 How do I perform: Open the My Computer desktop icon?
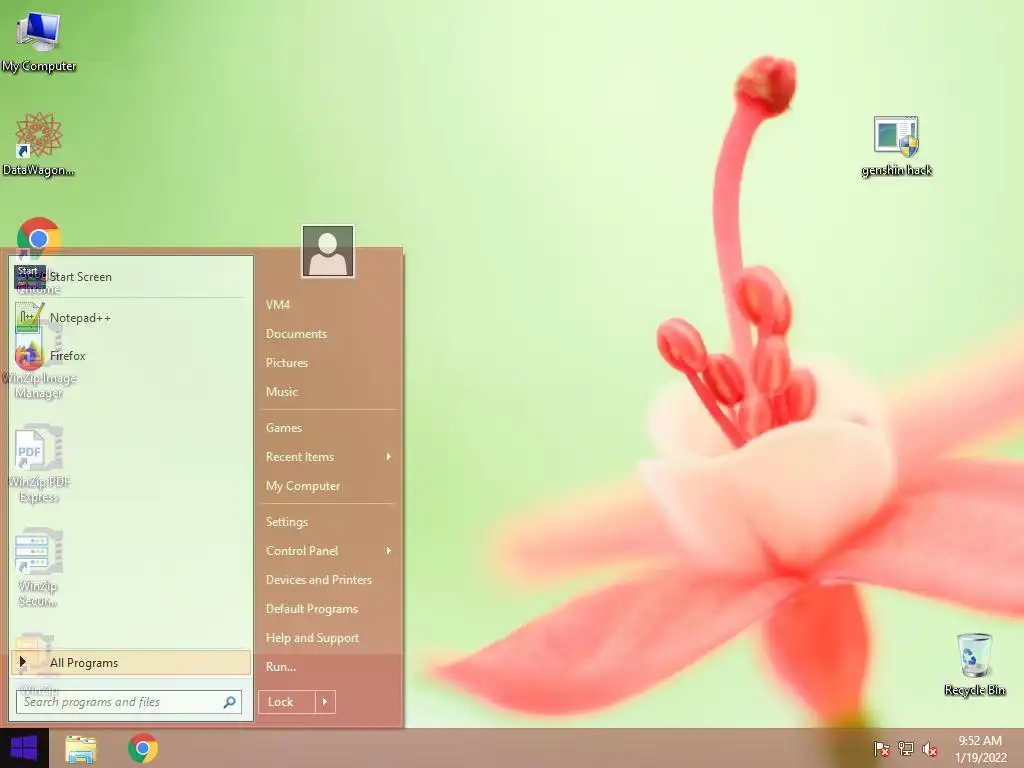click(x=39, y=42)
